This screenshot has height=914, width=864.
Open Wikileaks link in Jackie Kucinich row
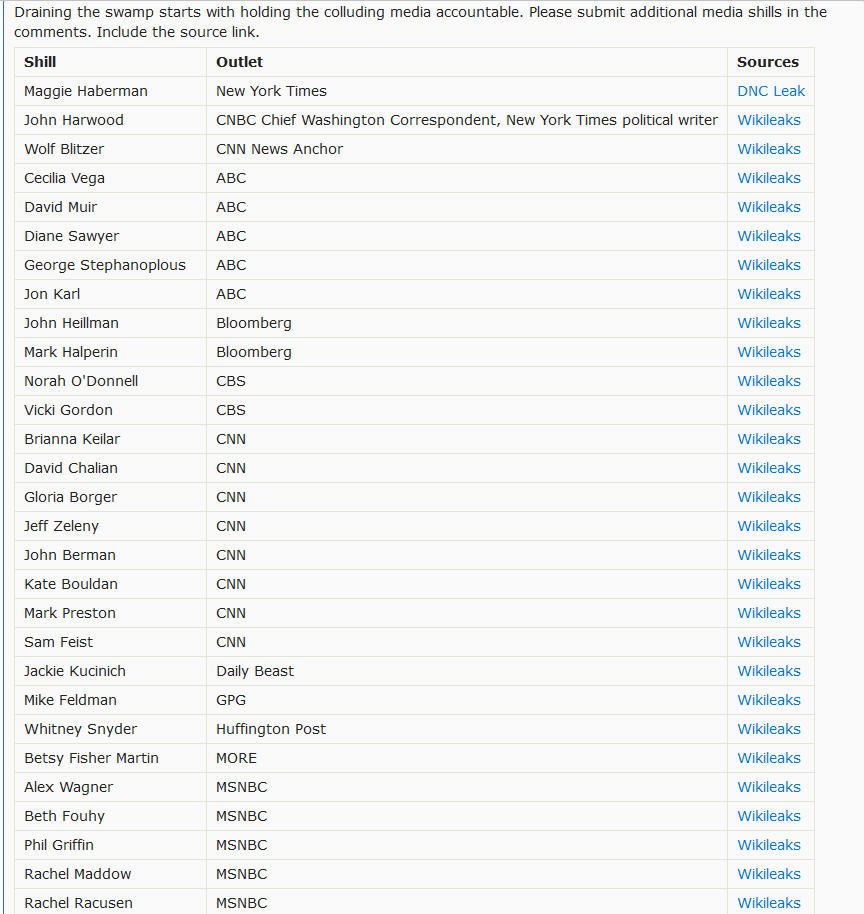click(768, 671)
